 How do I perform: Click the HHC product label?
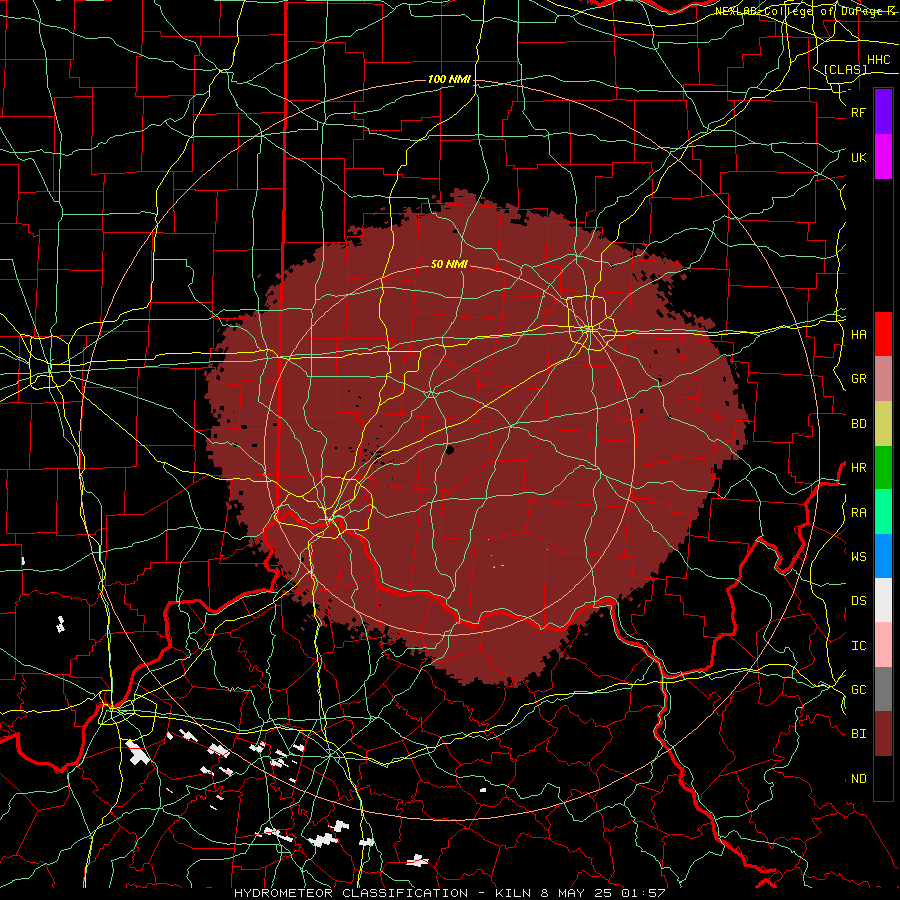click(878, 60)
